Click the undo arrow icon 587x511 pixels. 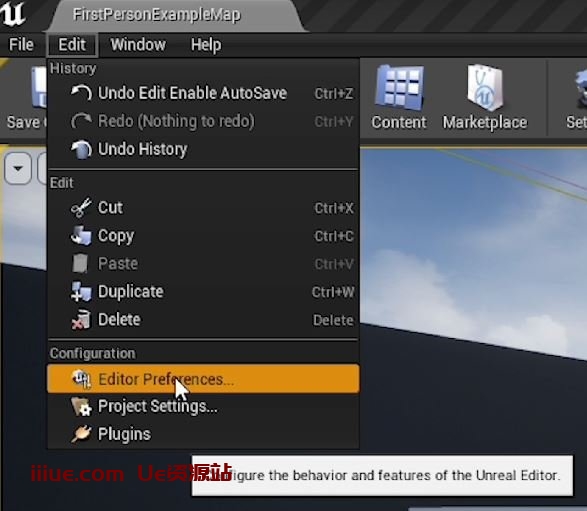point(81,93)
